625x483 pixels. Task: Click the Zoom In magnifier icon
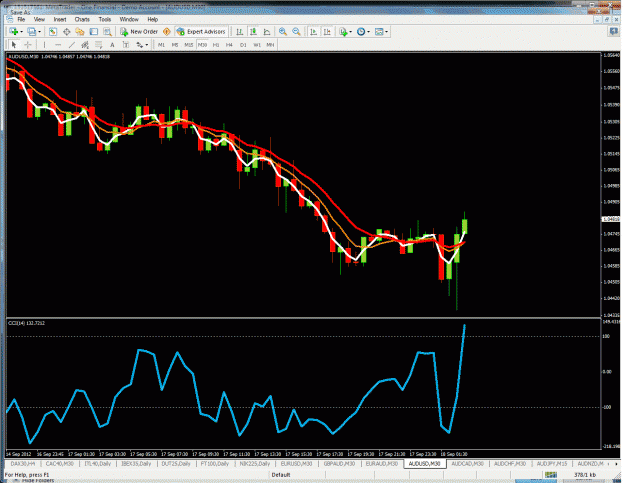click(x=283, y=32)
